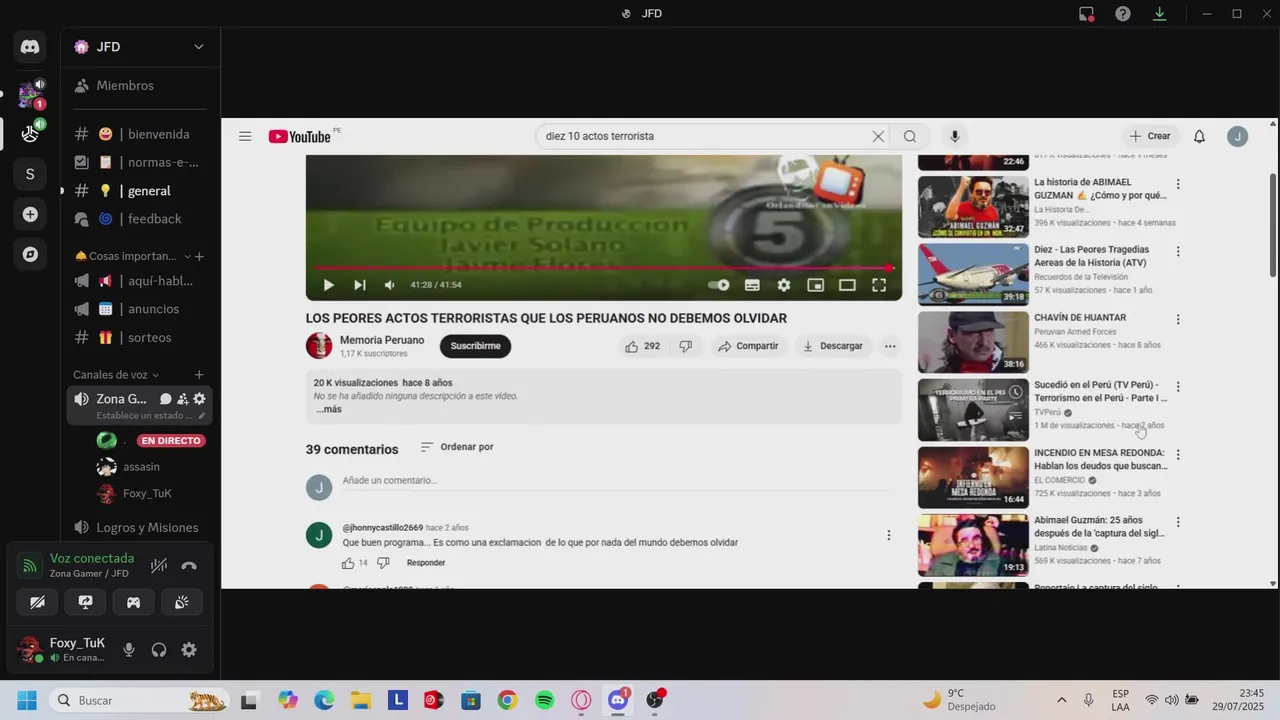This screenshot has width=1280, height=720.
Task: Click the Descargar download button
Action: pyautogui.click(x=833, y=346)
